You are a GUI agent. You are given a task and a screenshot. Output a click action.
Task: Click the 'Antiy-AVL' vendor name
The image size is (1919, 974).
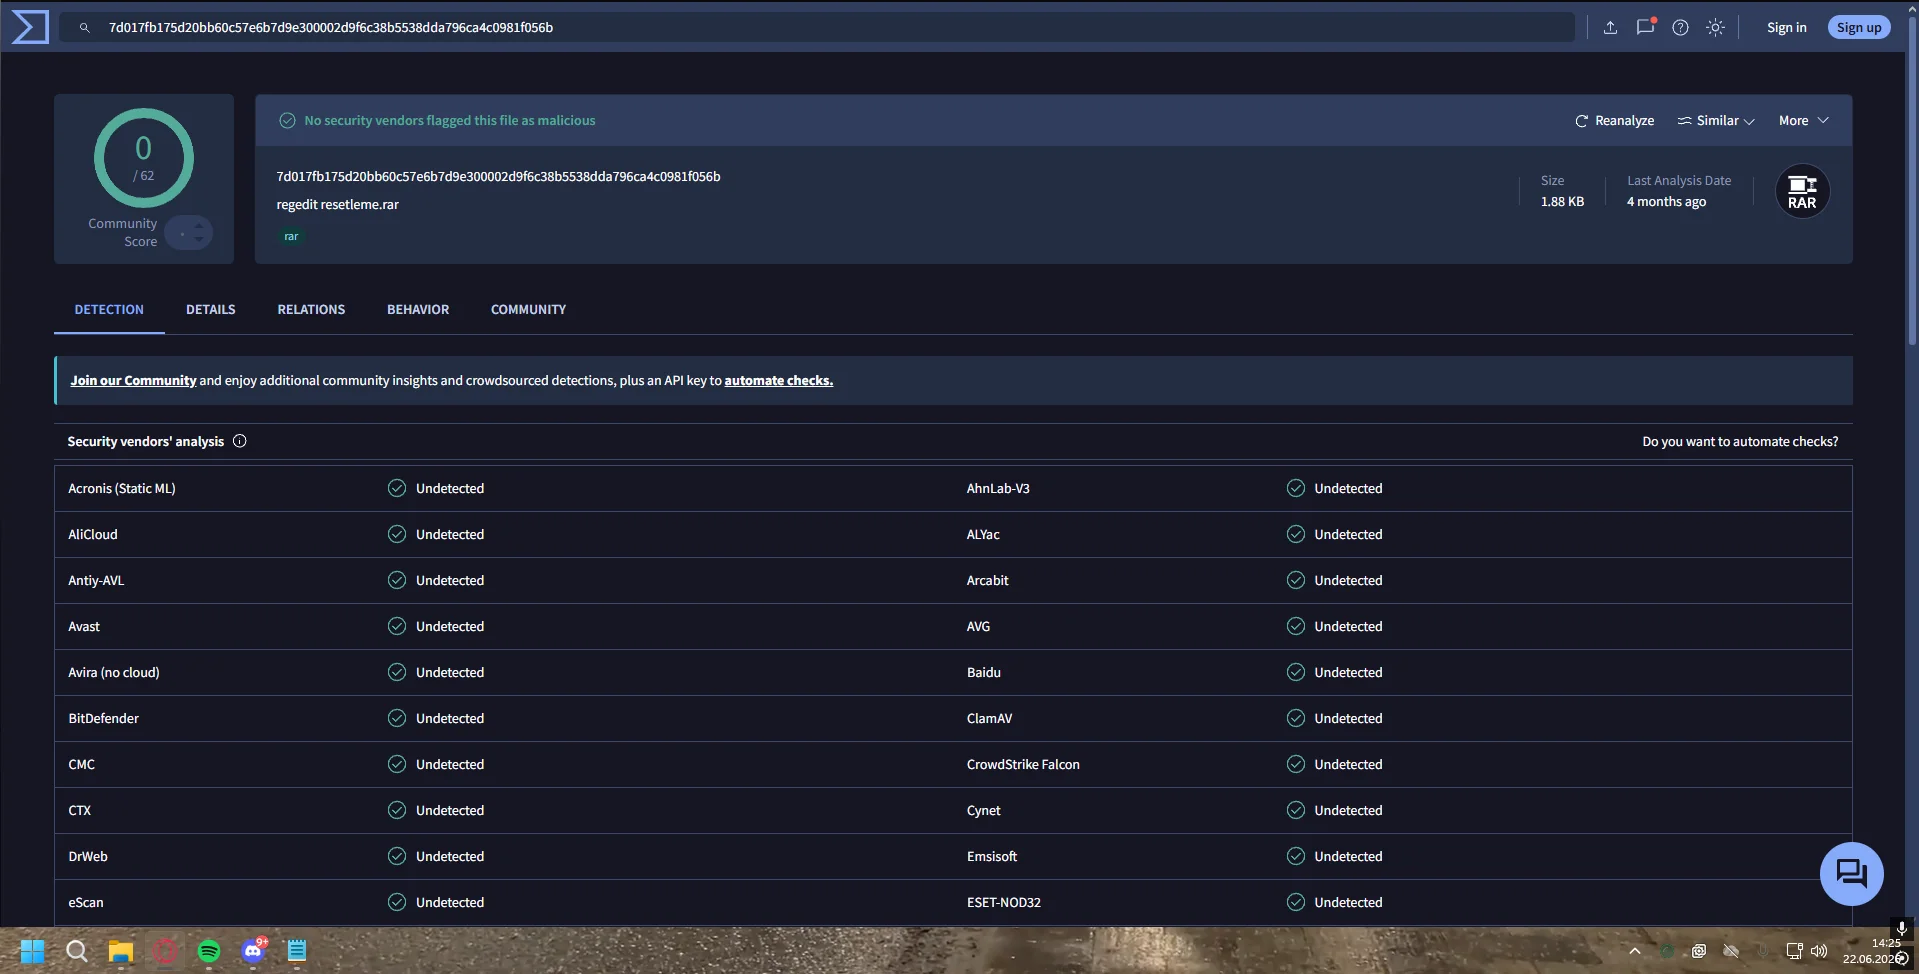[x=96, y=581]
